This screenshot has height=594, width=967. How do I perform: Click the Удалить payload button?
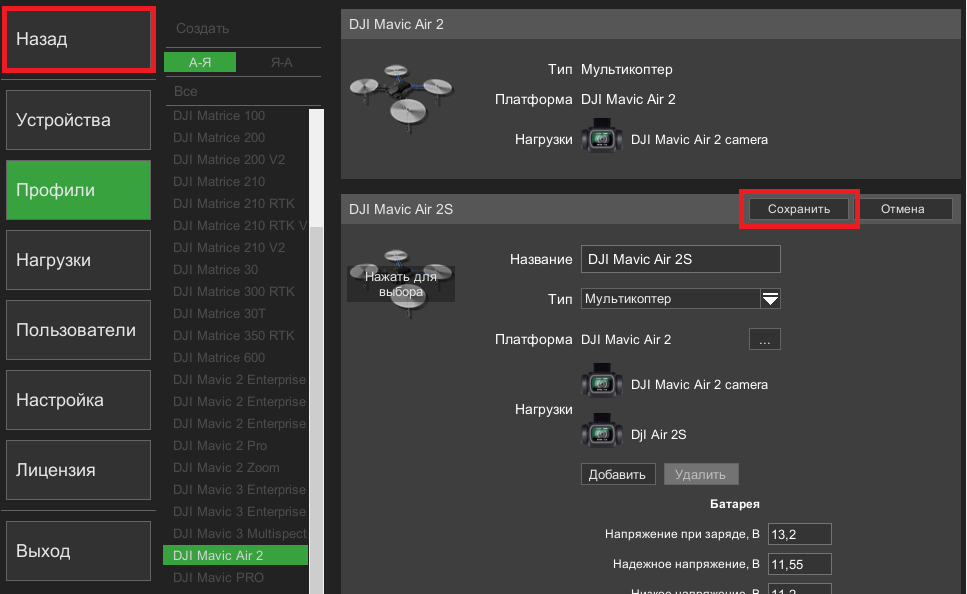coord(701,474)
